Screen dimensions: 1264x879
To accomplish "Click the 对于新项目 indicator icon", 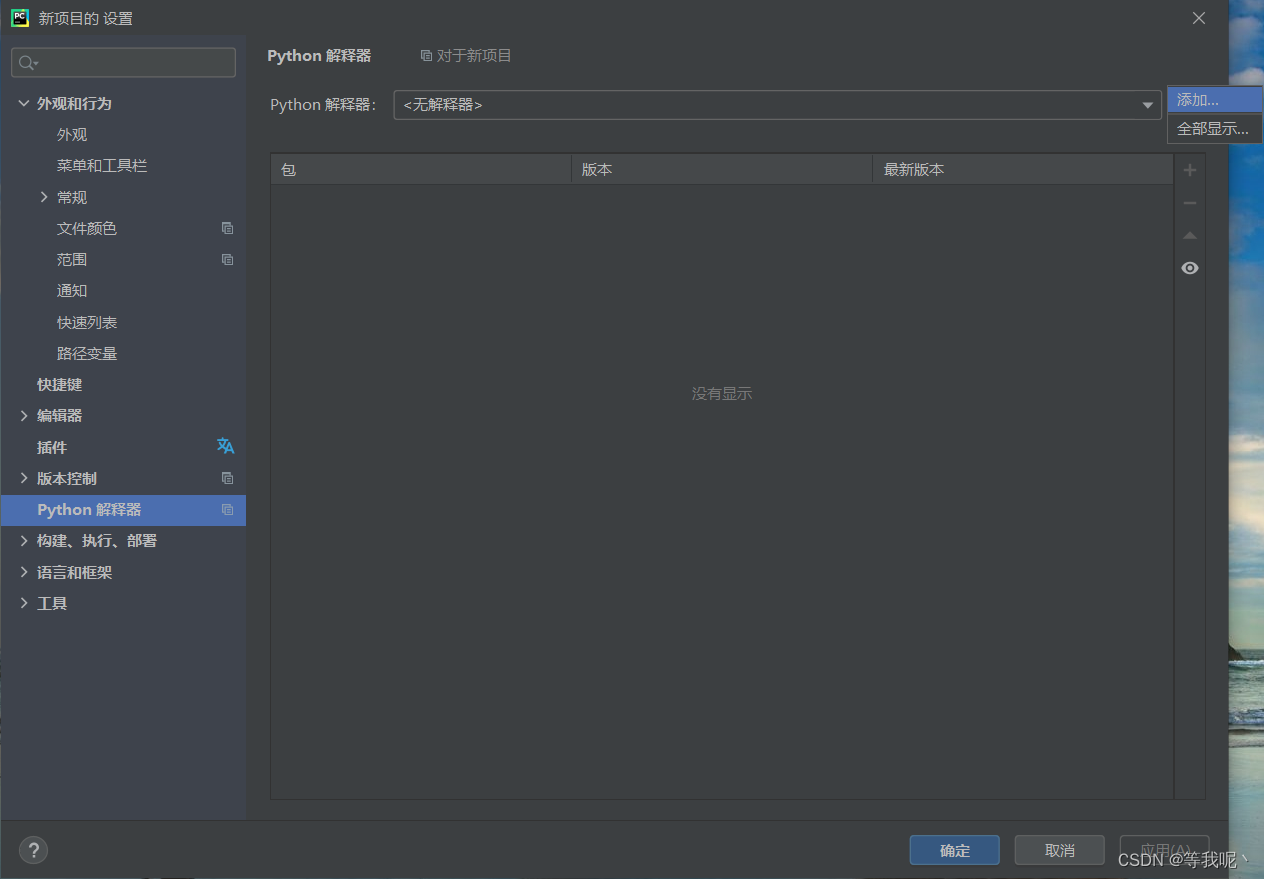I will (x=426, y=56).
